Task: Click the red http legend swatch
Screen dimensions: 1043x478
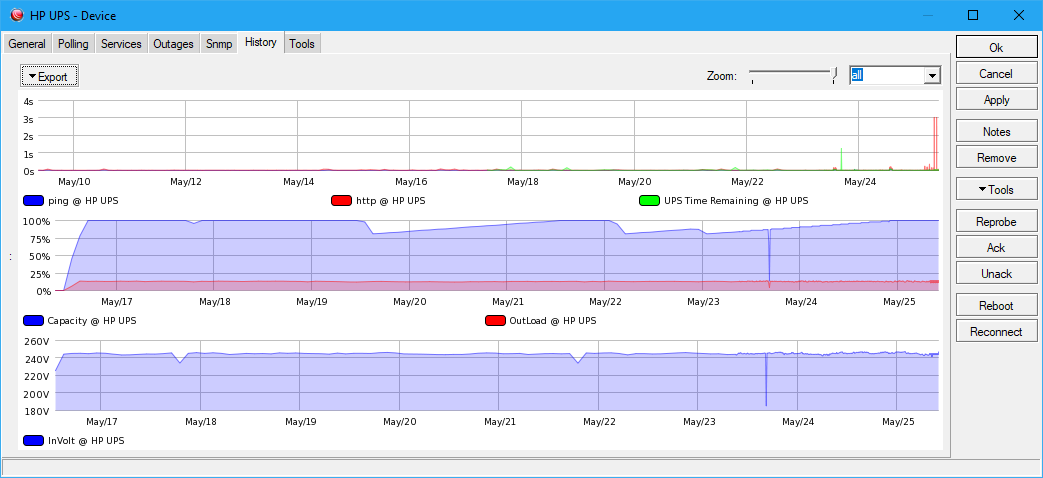Action: pyautogui.click(x=341, y=201)
